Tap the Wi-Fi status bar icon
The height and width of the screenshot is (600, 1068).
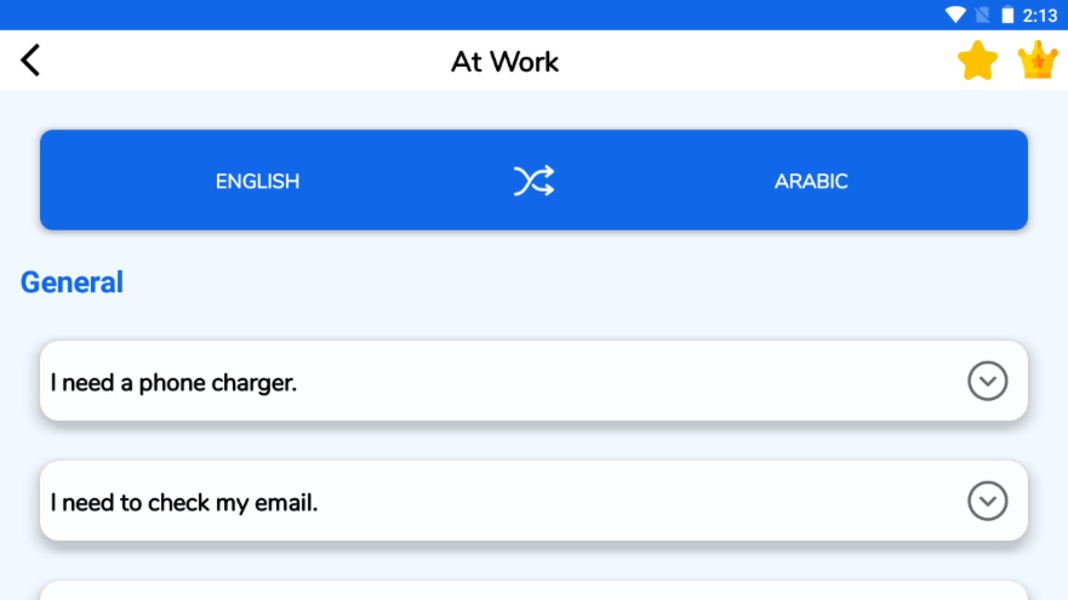coord(956,15)
